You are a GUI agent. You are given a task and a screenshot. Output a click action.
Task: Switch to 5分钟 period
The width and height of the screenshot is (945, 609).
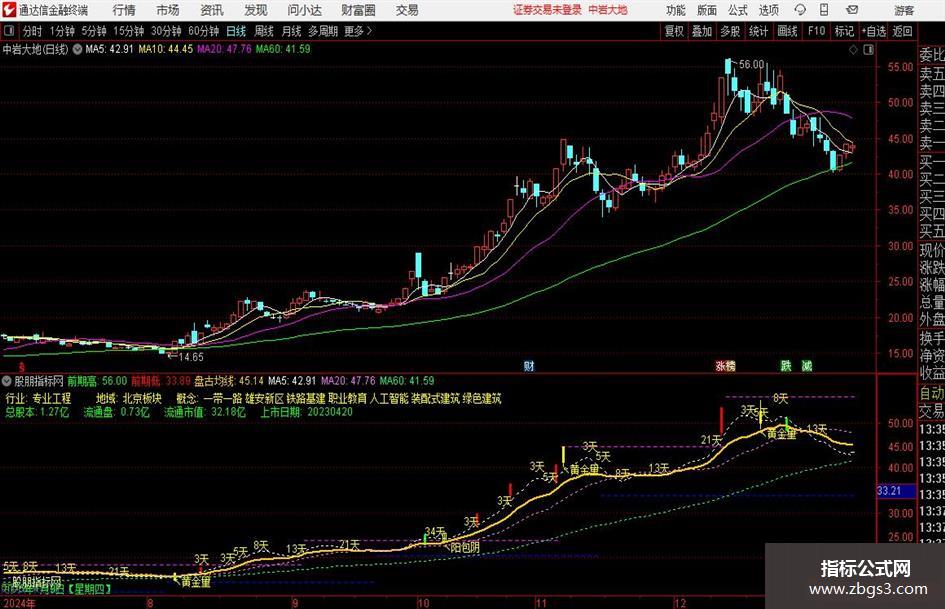point(93,31)
